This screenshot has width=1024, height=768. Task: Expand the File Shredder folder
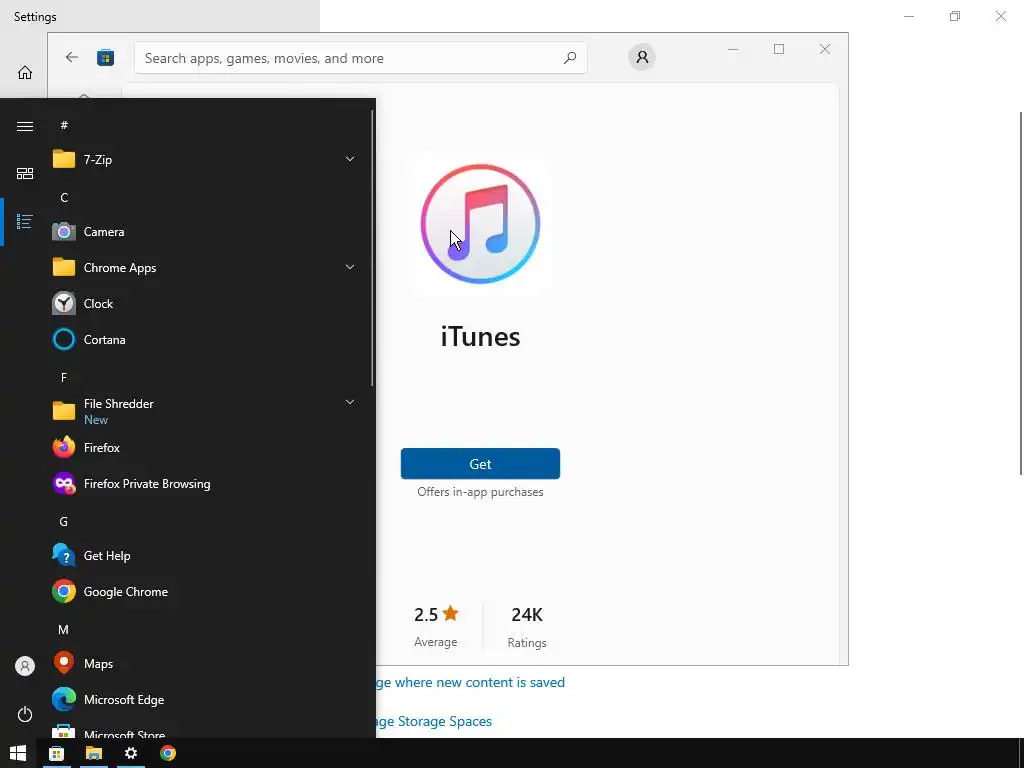point(350,402)
